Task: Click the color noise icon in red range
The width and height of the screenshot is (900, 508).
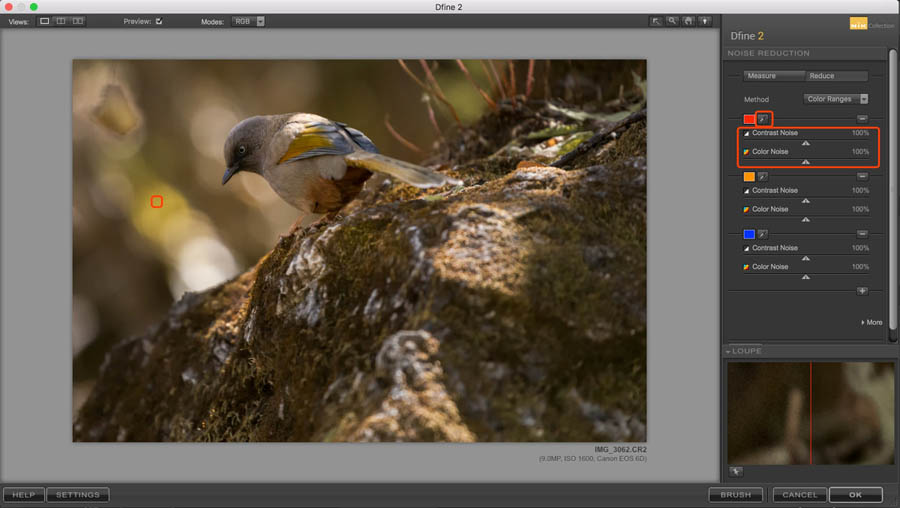Action: tap(747, 152)
